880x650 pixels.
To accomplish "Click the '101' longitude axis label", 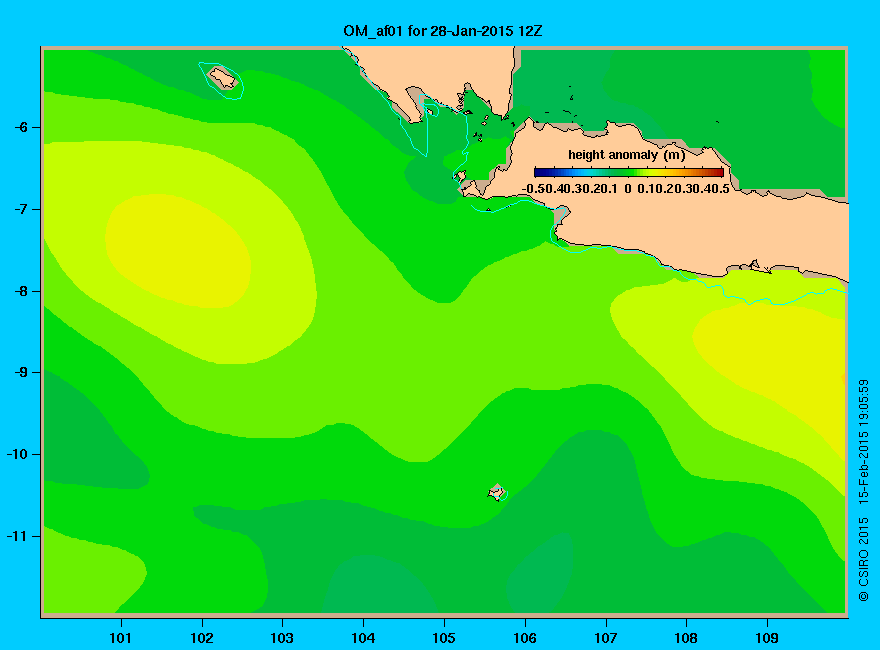I will click(x=120, y=638).
